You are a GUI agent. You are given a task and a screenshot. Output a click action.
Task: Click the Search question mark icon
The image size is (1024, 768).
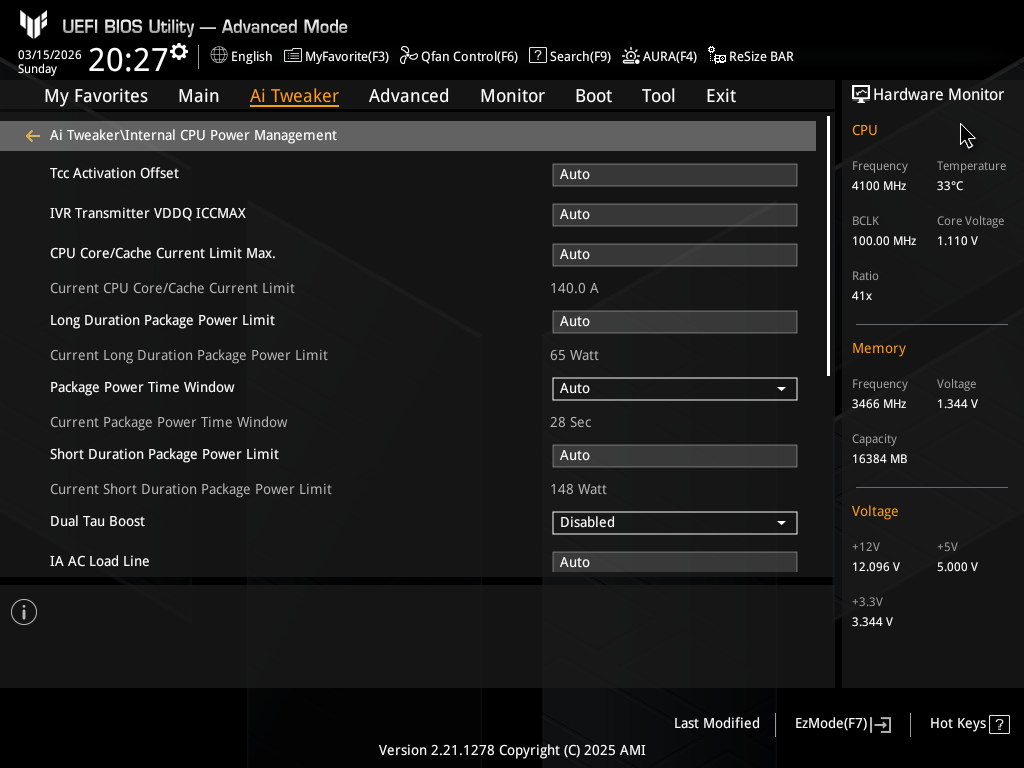(x=537, y=56)
